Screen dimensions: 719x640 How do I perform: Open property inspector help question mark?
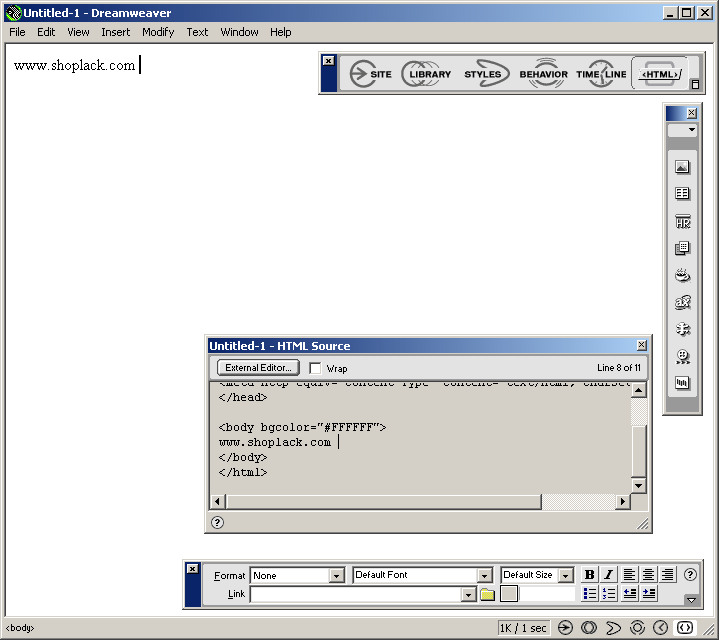tap(690, 574)
